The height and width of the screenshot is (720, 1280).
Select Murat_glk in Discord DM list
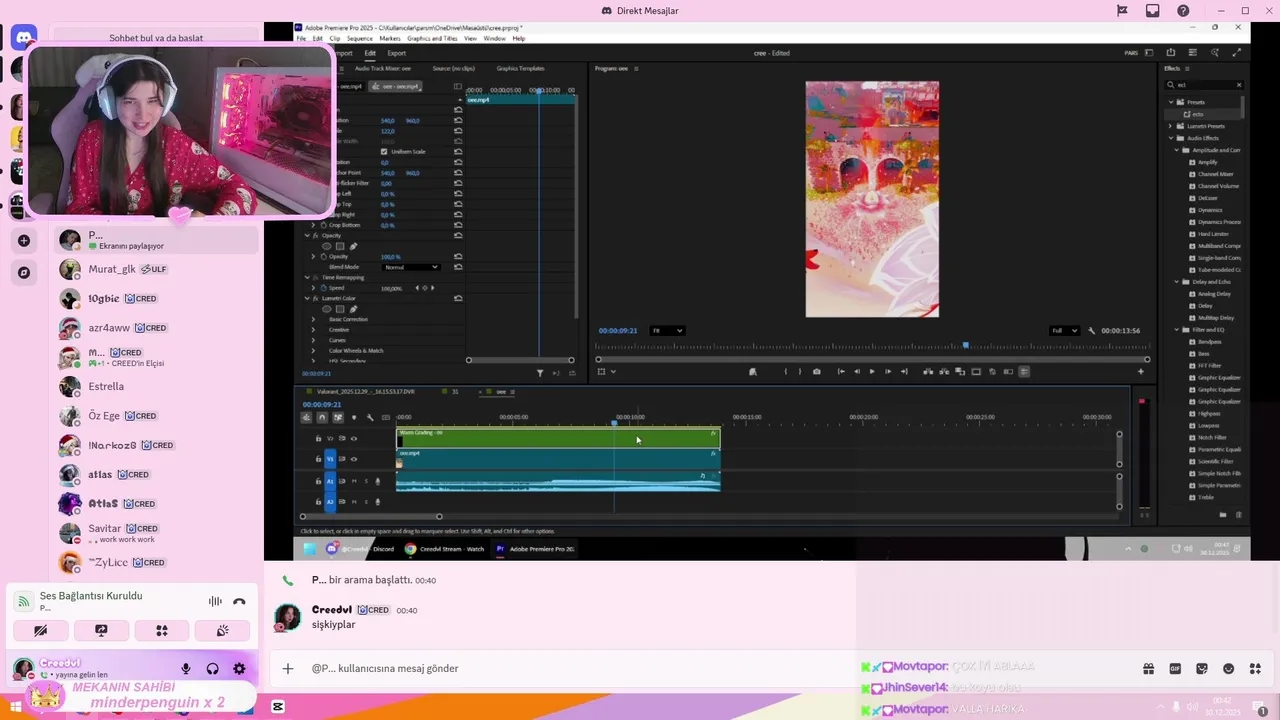157,269
